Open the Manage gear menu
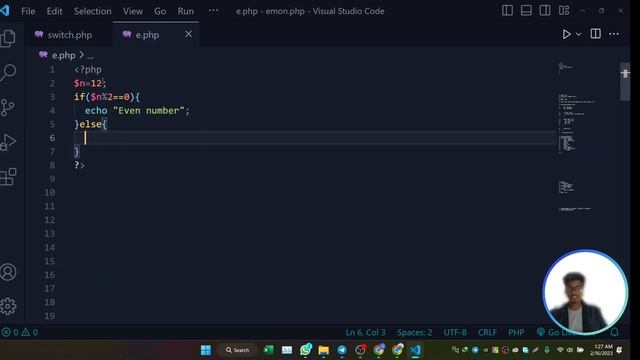Screen dimensions: 640x360 pyautogui.click(x=8, y=306)
